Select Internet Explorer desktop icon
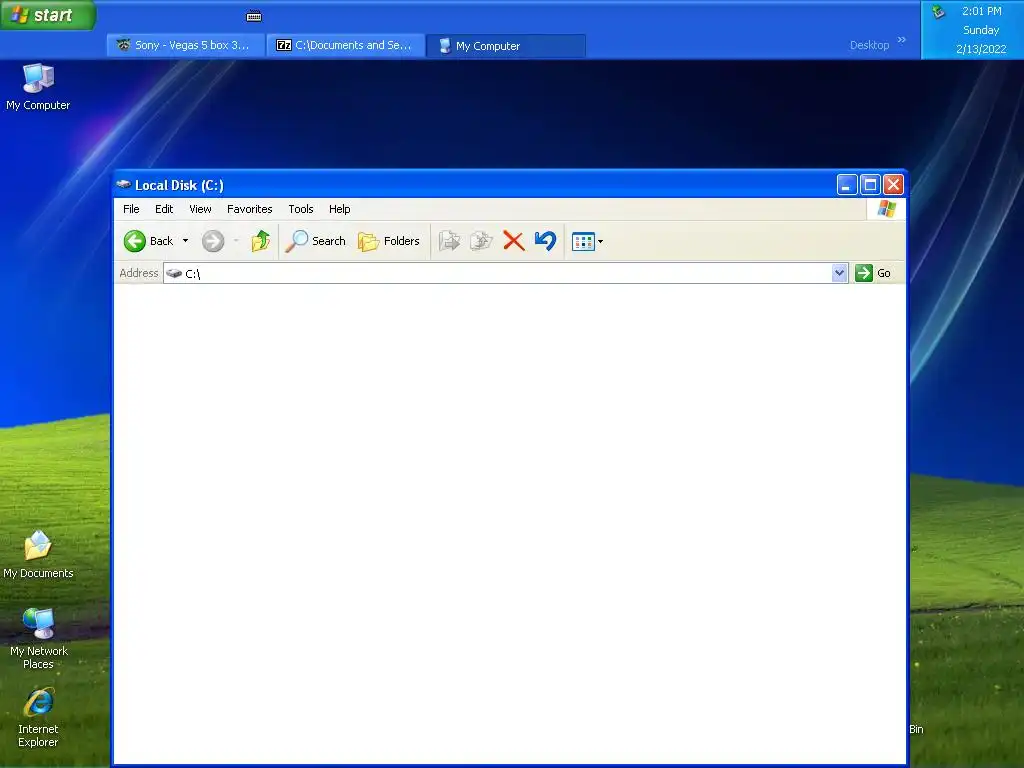Viewport: 1024px width, 768px height. click(x=38, y=717)
